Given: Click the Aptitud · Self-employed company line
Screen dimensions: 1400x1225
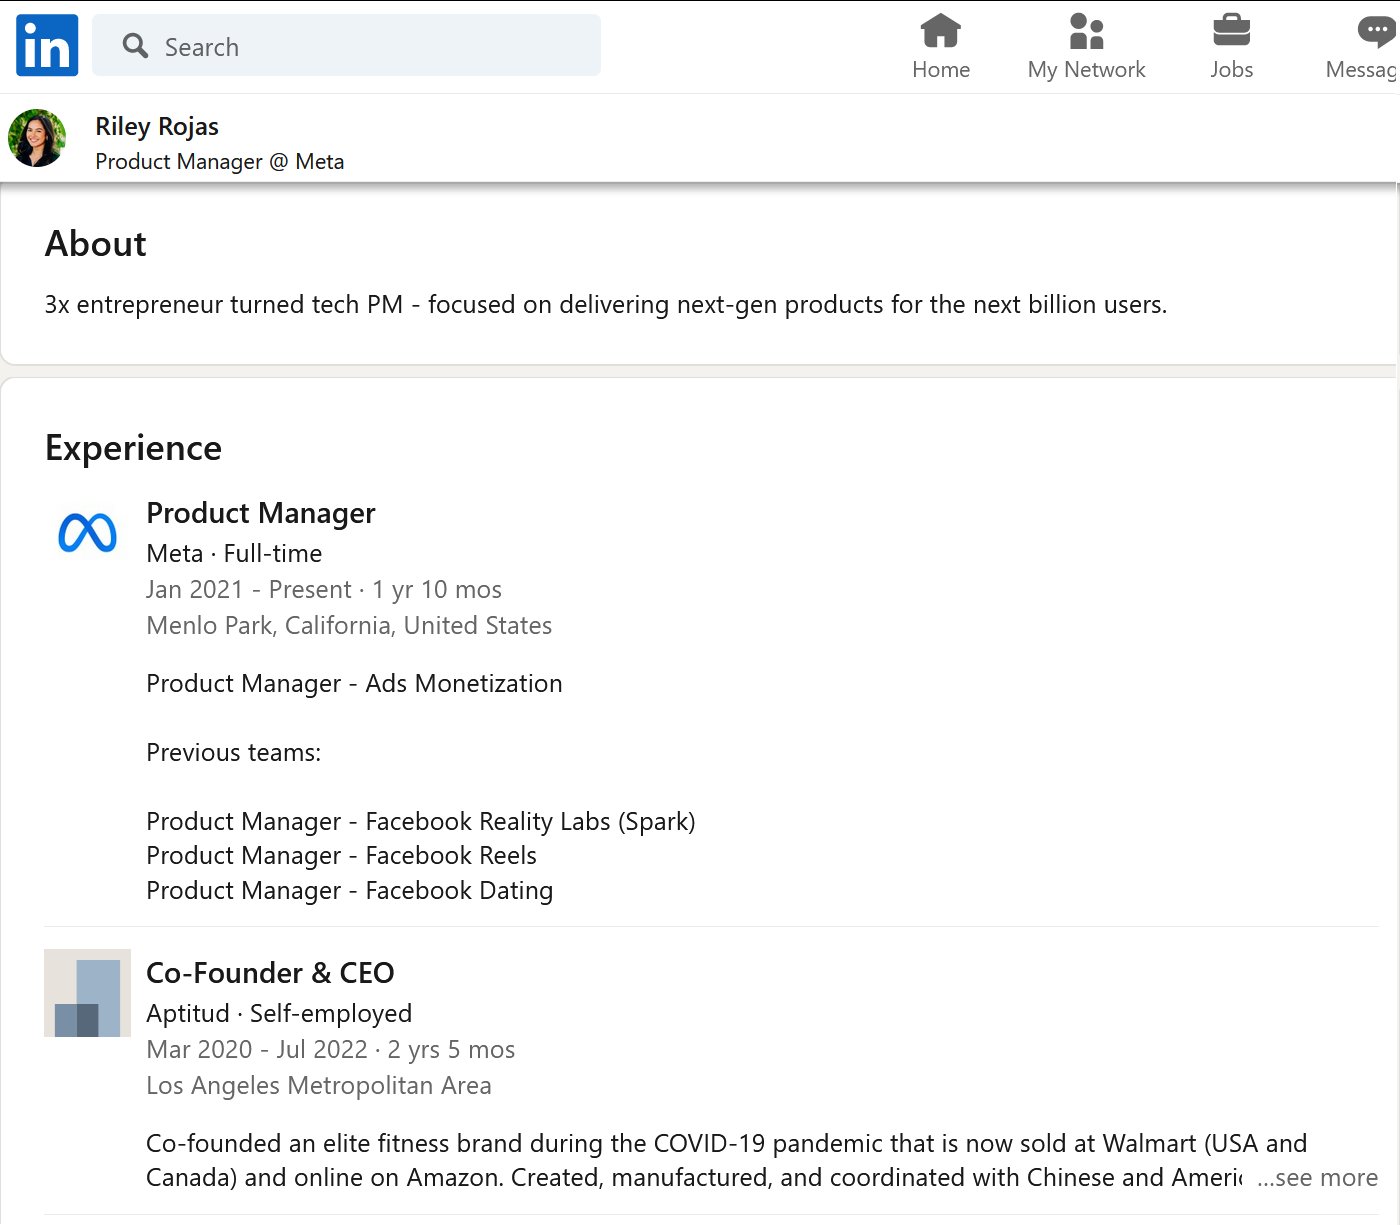Looking at the screenshot, I should click(x=279, y=1014).
